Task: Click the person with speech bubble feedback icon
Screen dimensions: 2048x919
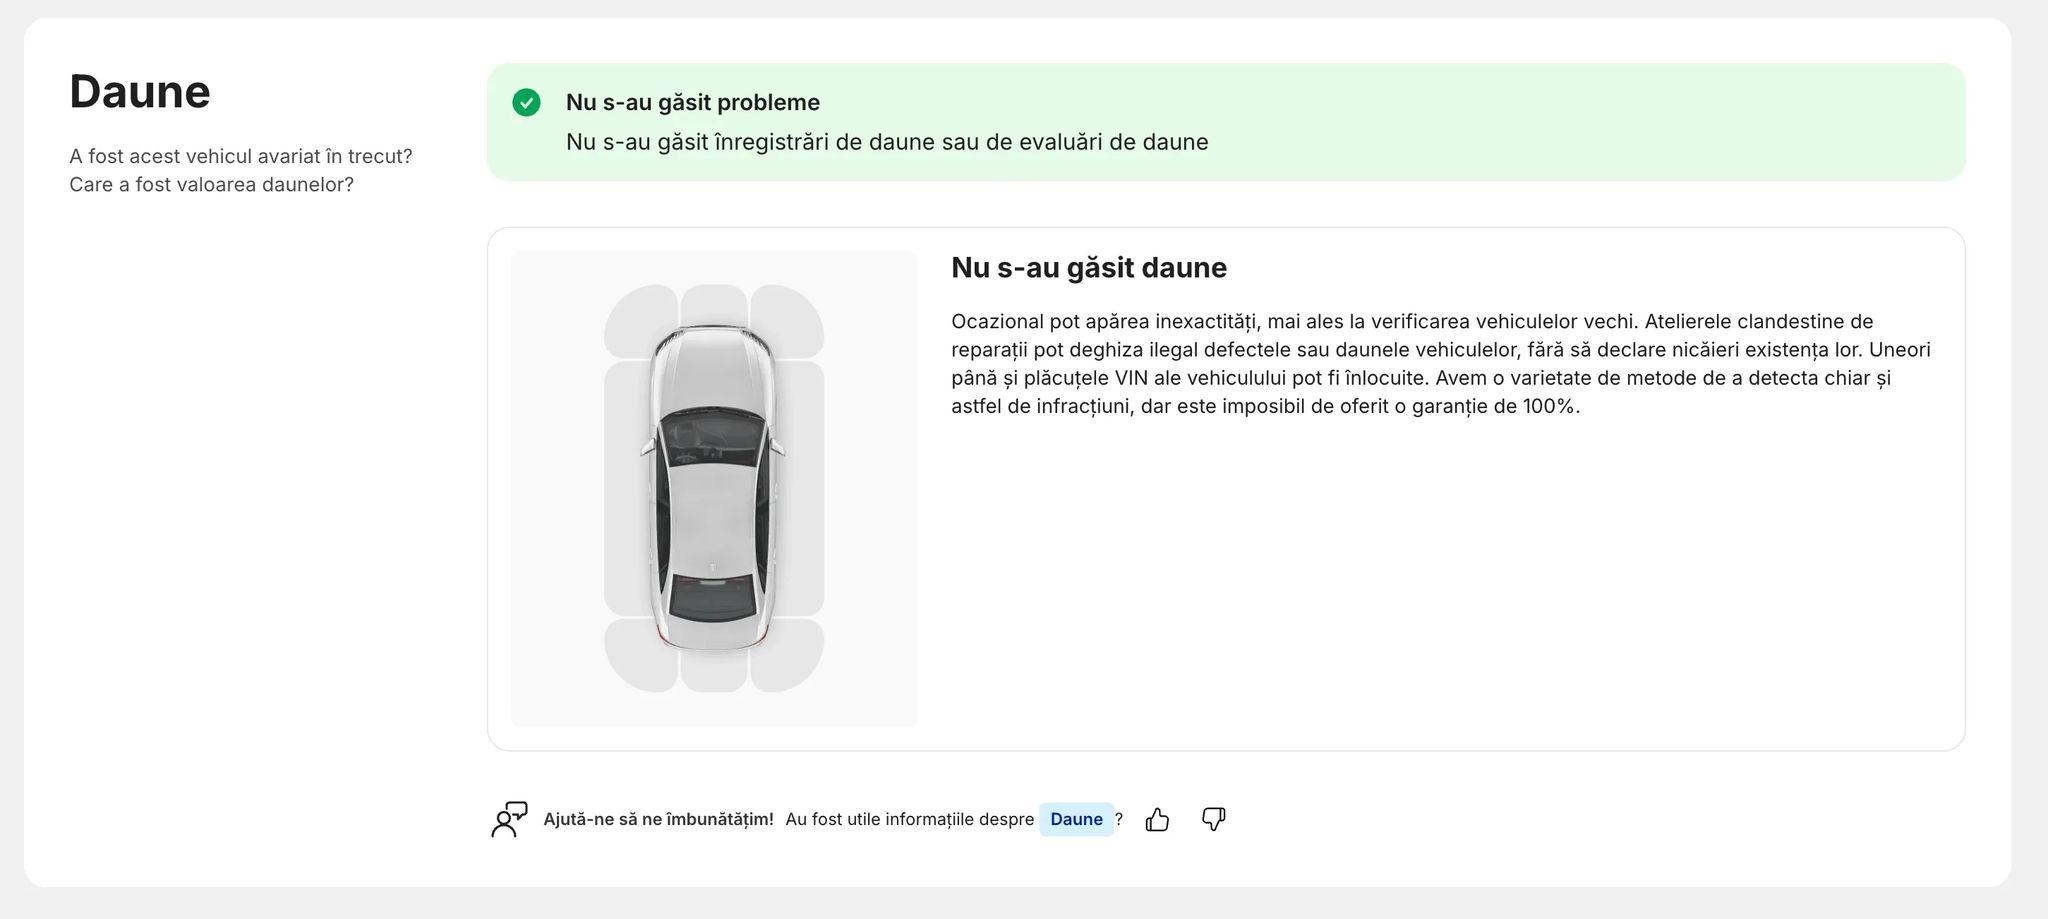Action: click(509, 819)
